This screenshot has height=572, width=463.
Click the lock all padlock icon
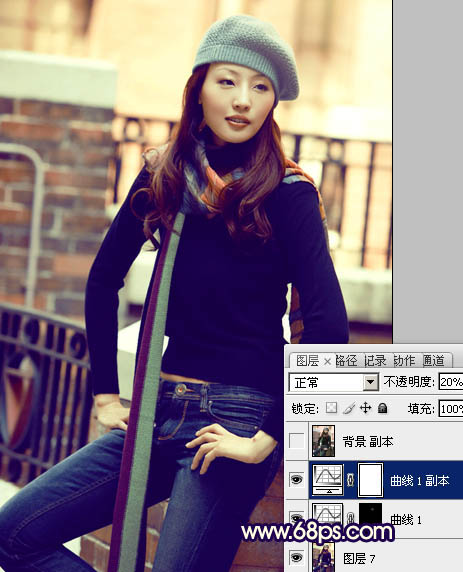click(x=382, y=408)
